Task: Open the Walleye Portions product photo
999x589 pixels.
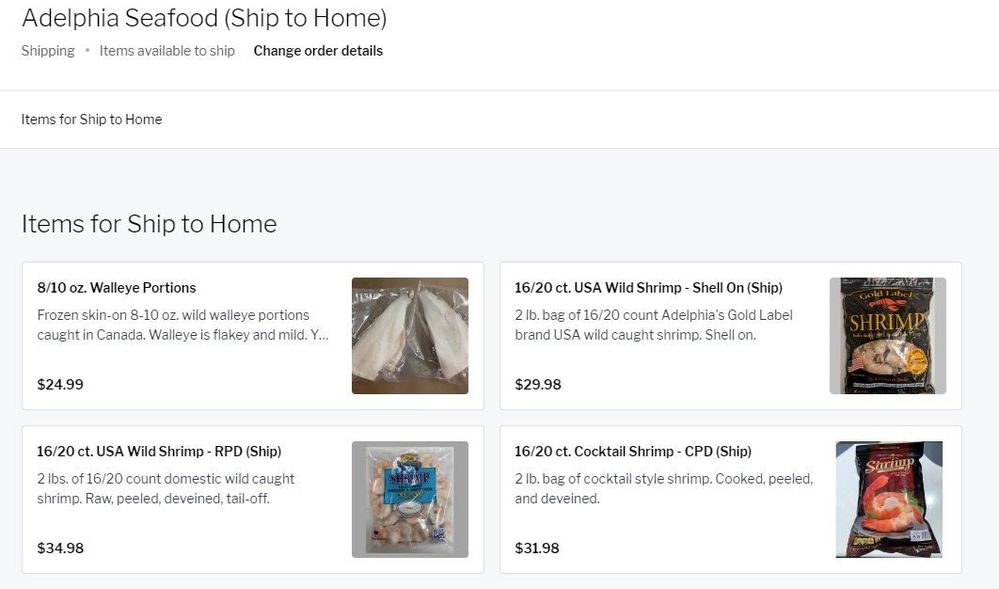Action: point(410,336)
